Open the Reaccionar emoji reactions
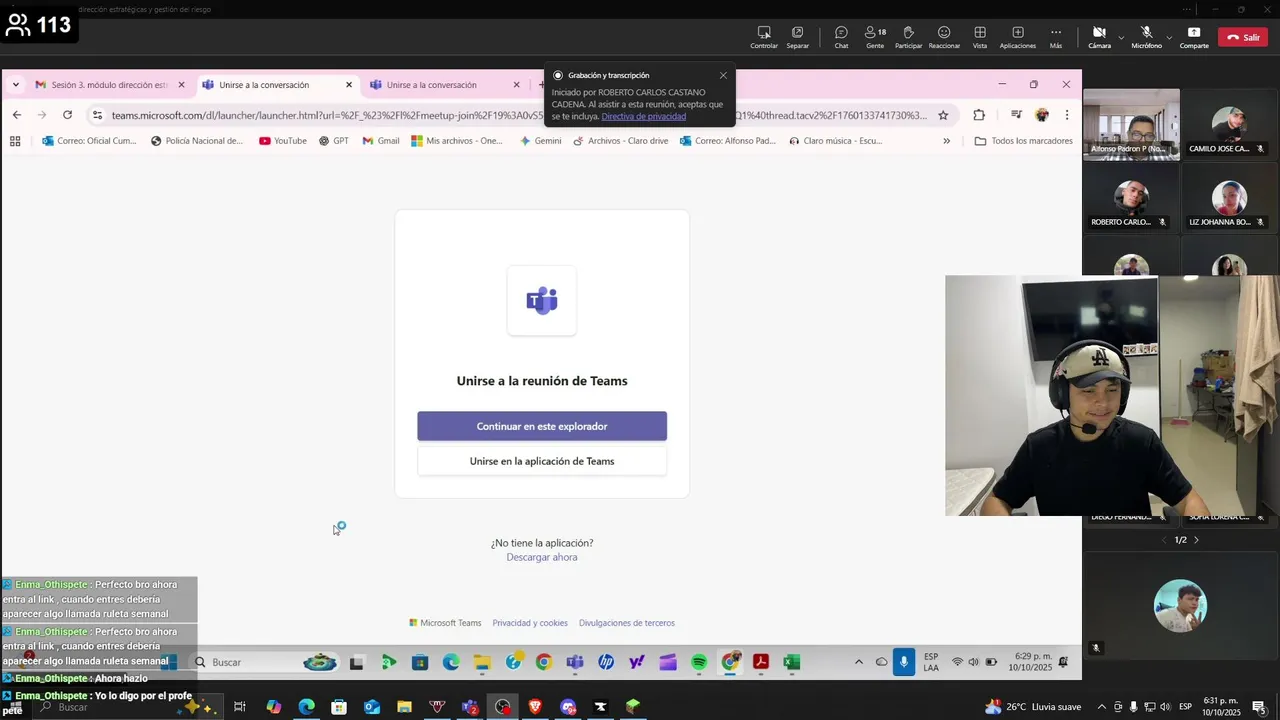Viewport: 1280px width, 720px height. [944, 37]
